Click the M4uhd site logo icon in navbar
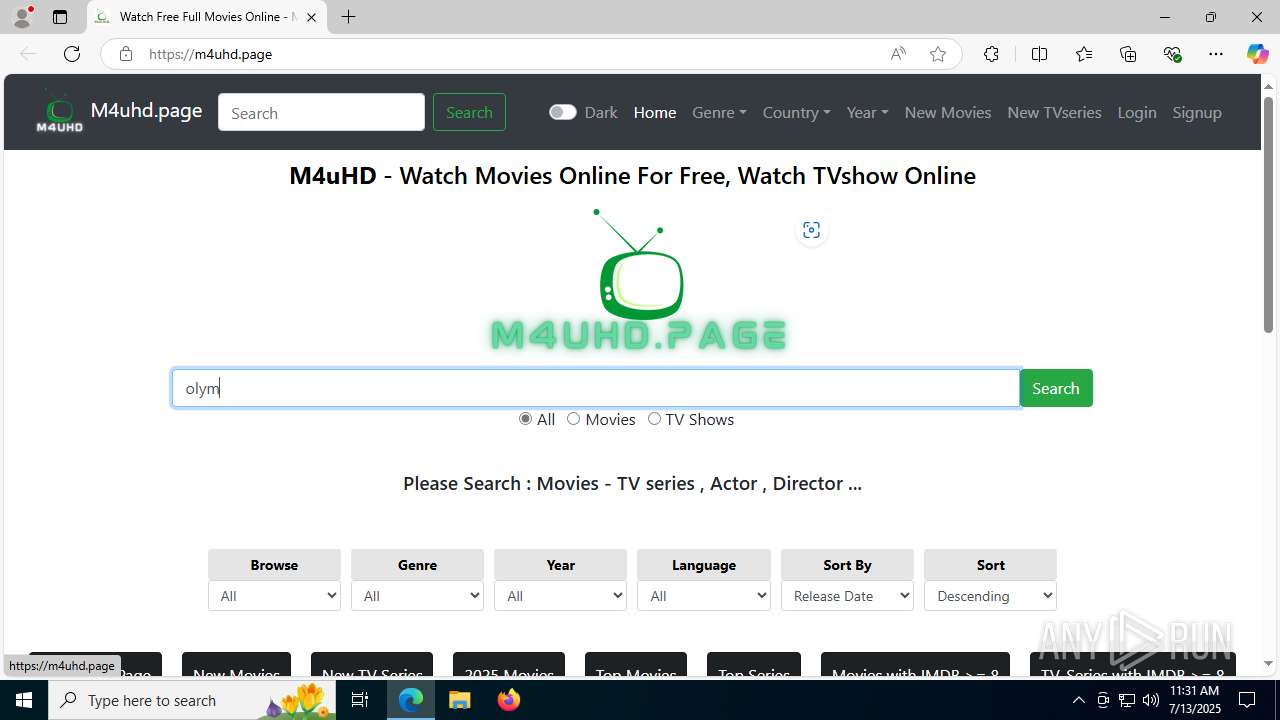This screenshot has width=1280, height=720. (60, 112)
